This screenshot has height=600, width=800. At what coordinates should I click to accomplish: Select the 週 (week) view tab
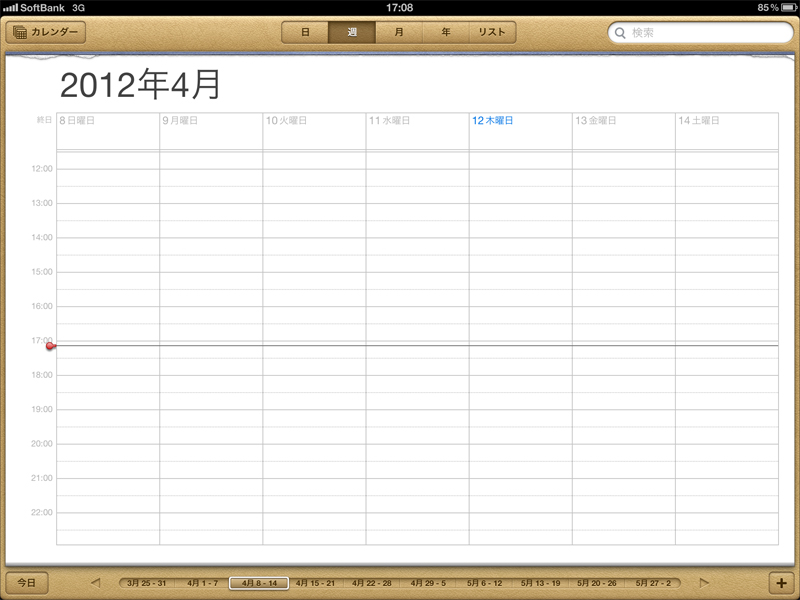pos(352,32)
